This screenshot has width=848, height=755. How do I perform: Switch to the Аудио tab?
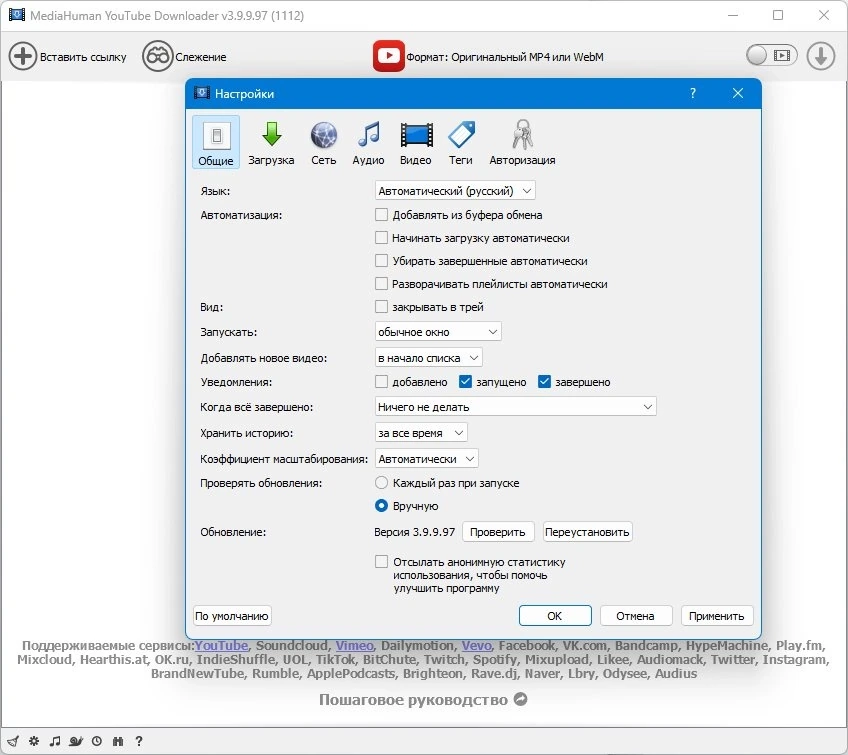click(368, 143)
